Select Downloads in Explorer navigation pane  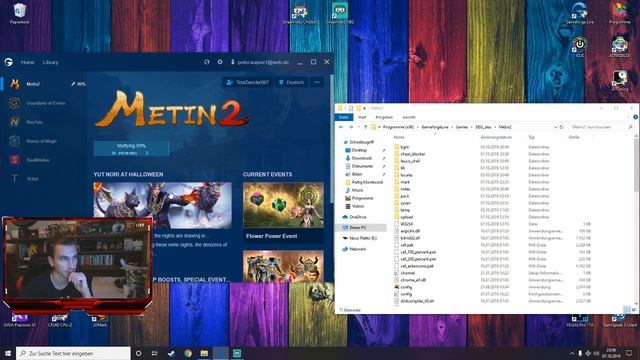[x=361, y=158]
